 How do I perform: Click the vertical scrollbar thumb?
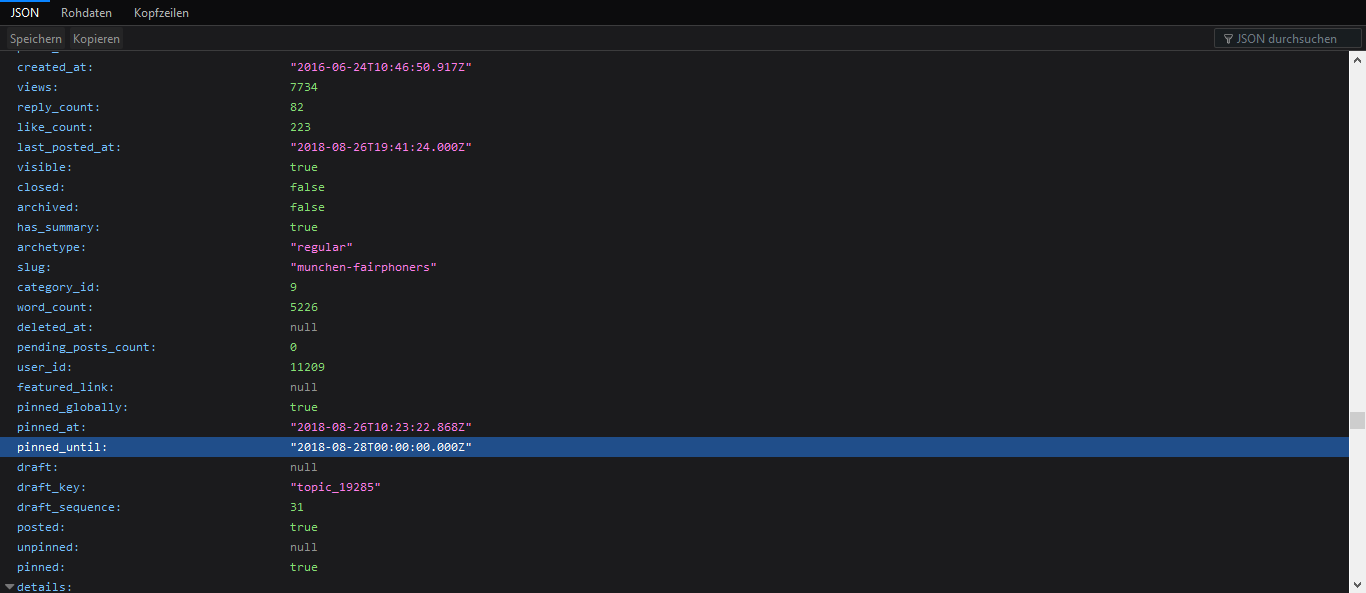1357,420
